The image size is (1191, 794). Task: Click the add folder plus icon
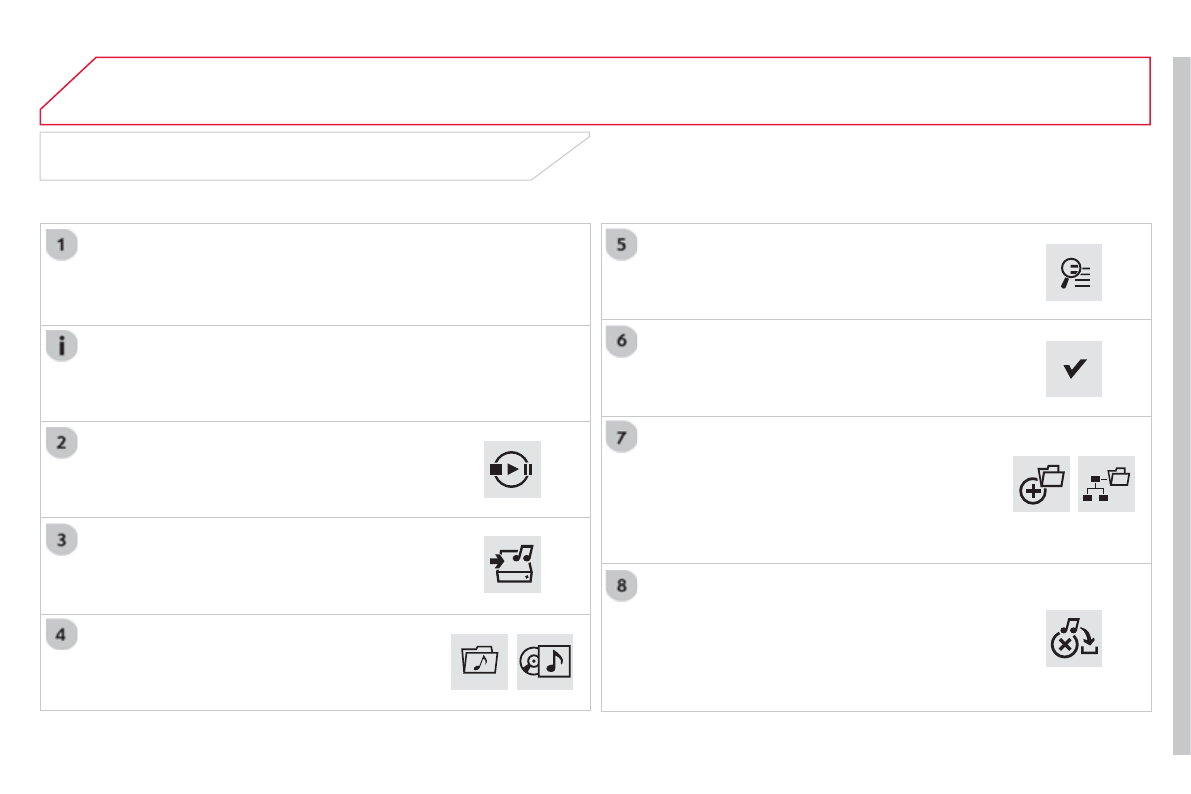[1041, 484]
